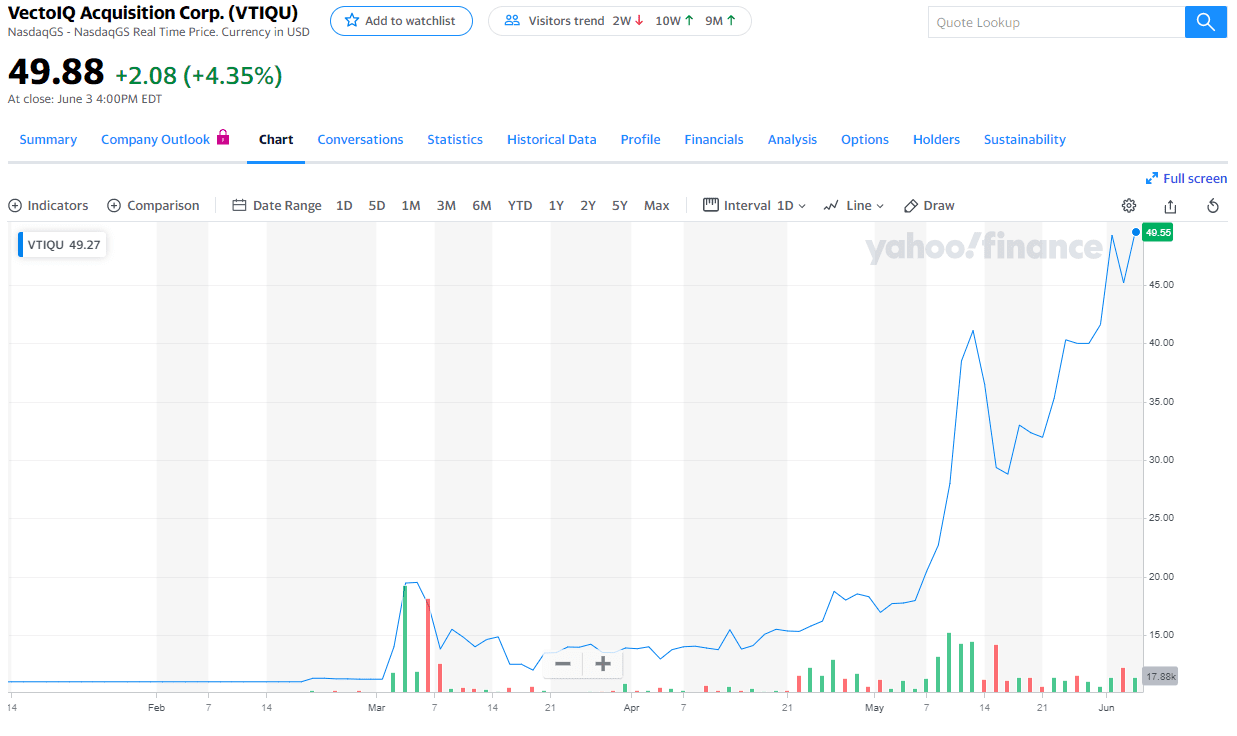1237x736 pixels.
Task: Switch to the Conversations tab
Action: tap(360, 140)
